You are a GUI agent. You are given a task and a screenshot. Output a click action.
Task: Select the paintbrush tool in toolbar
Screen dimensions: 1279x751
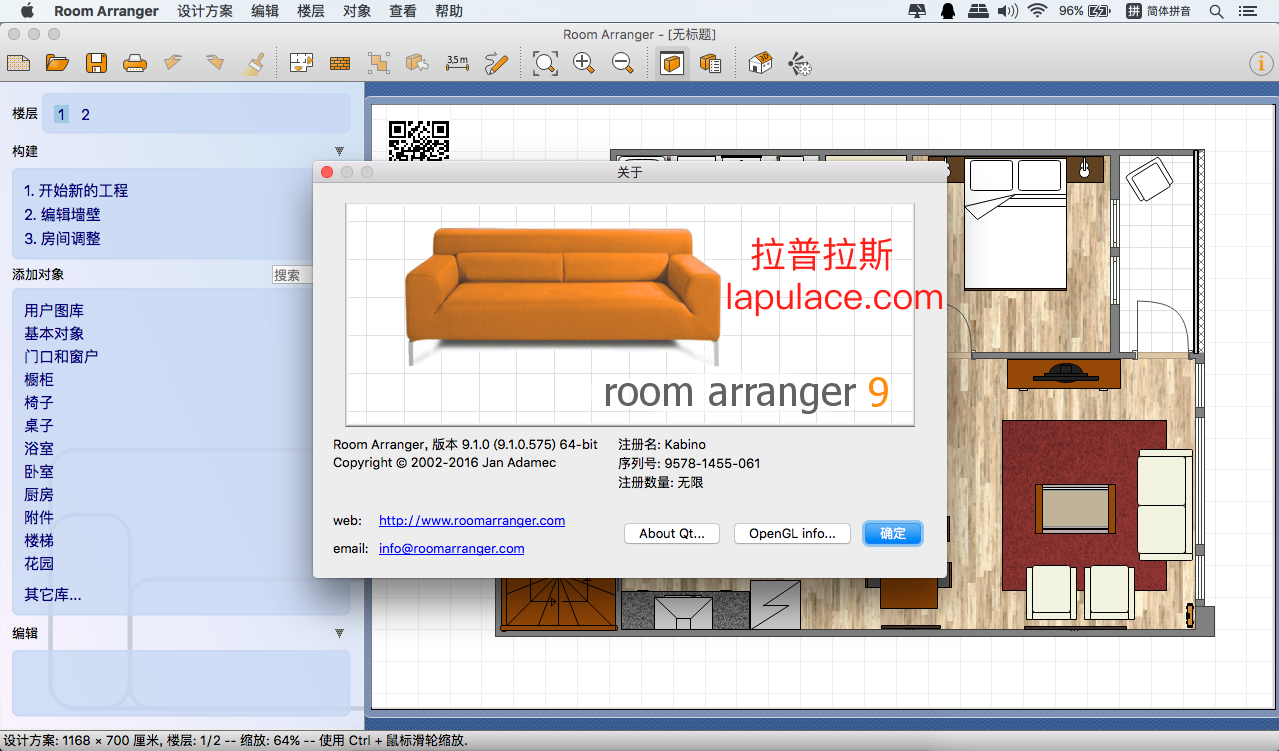(x=254, y=64)
